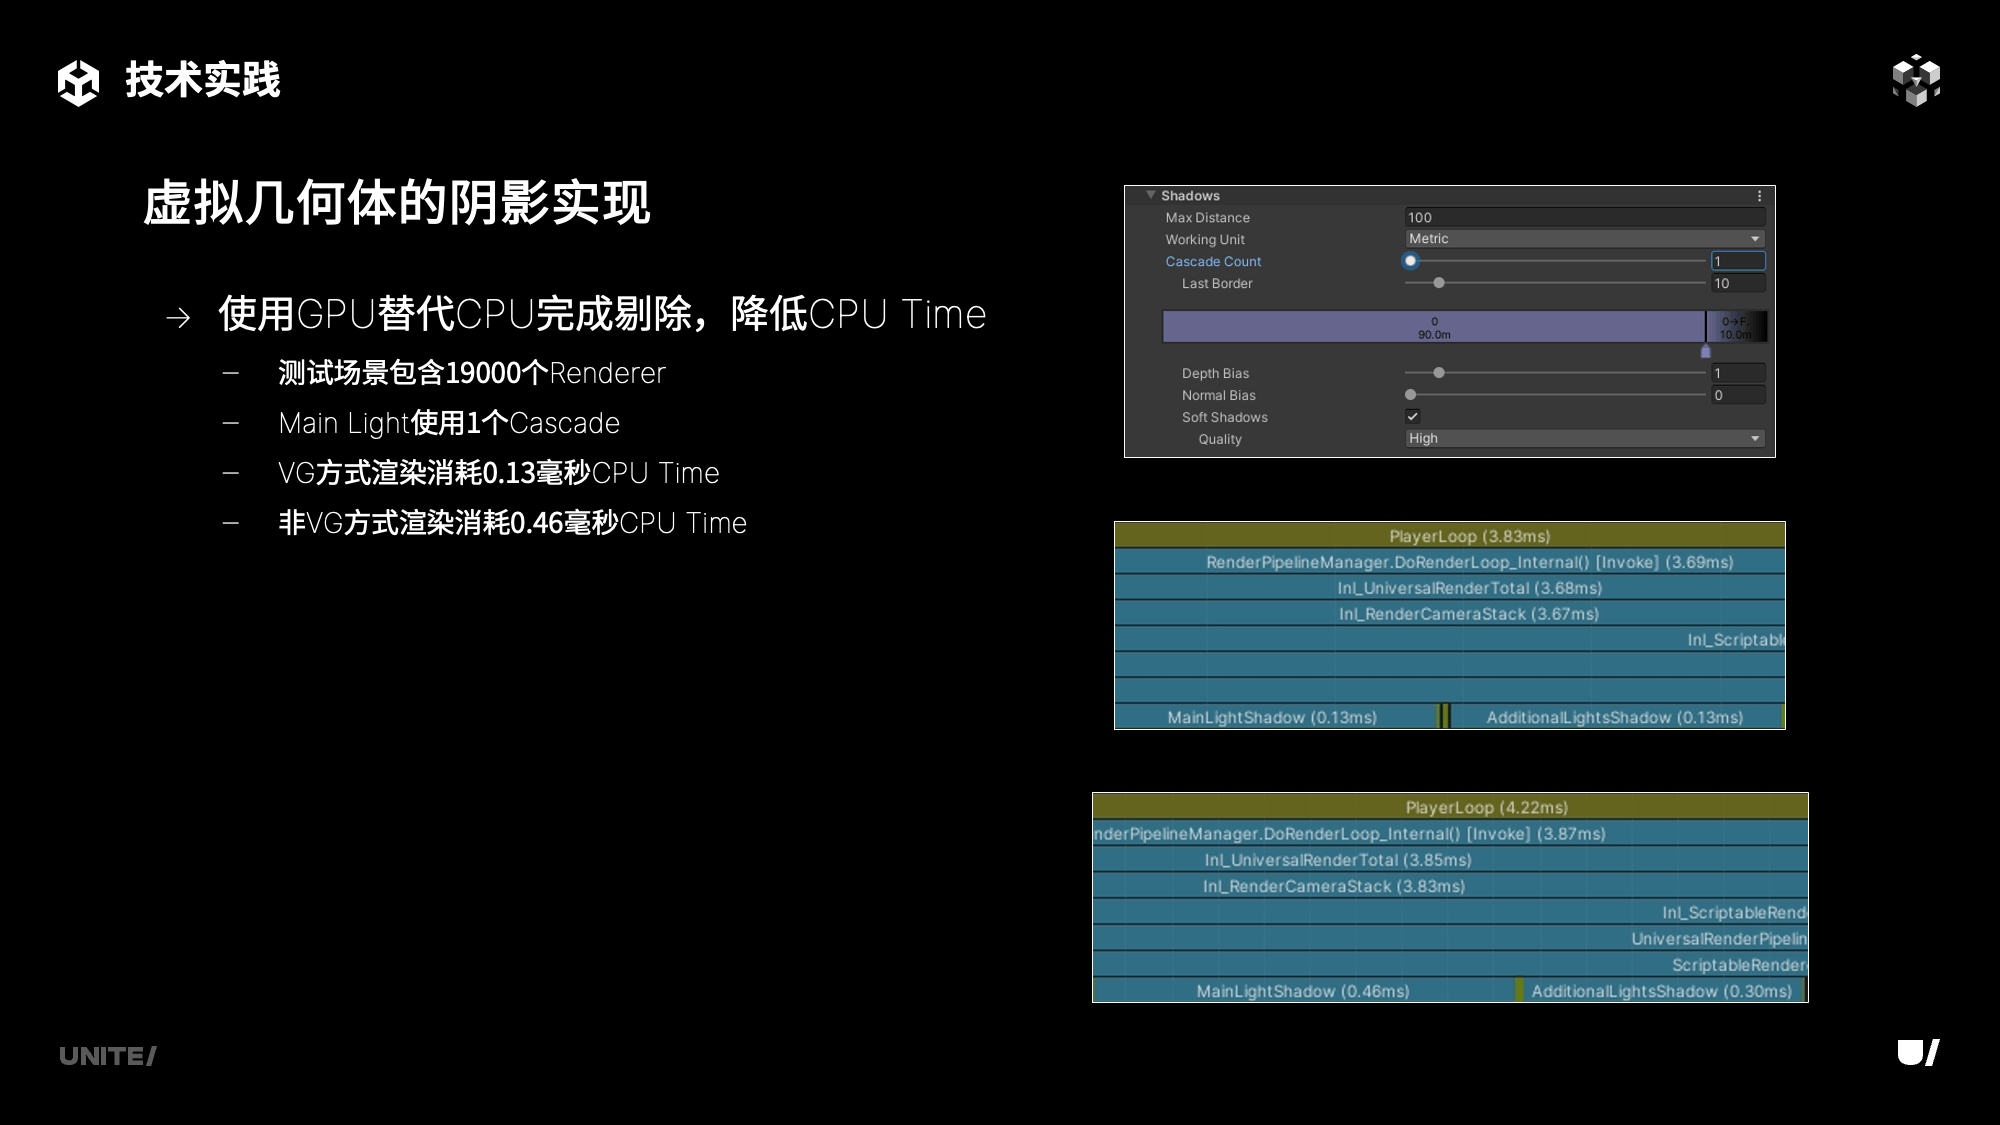
Task: Click the UNITE/ logo at bottom left
Action: point(107,1056)
